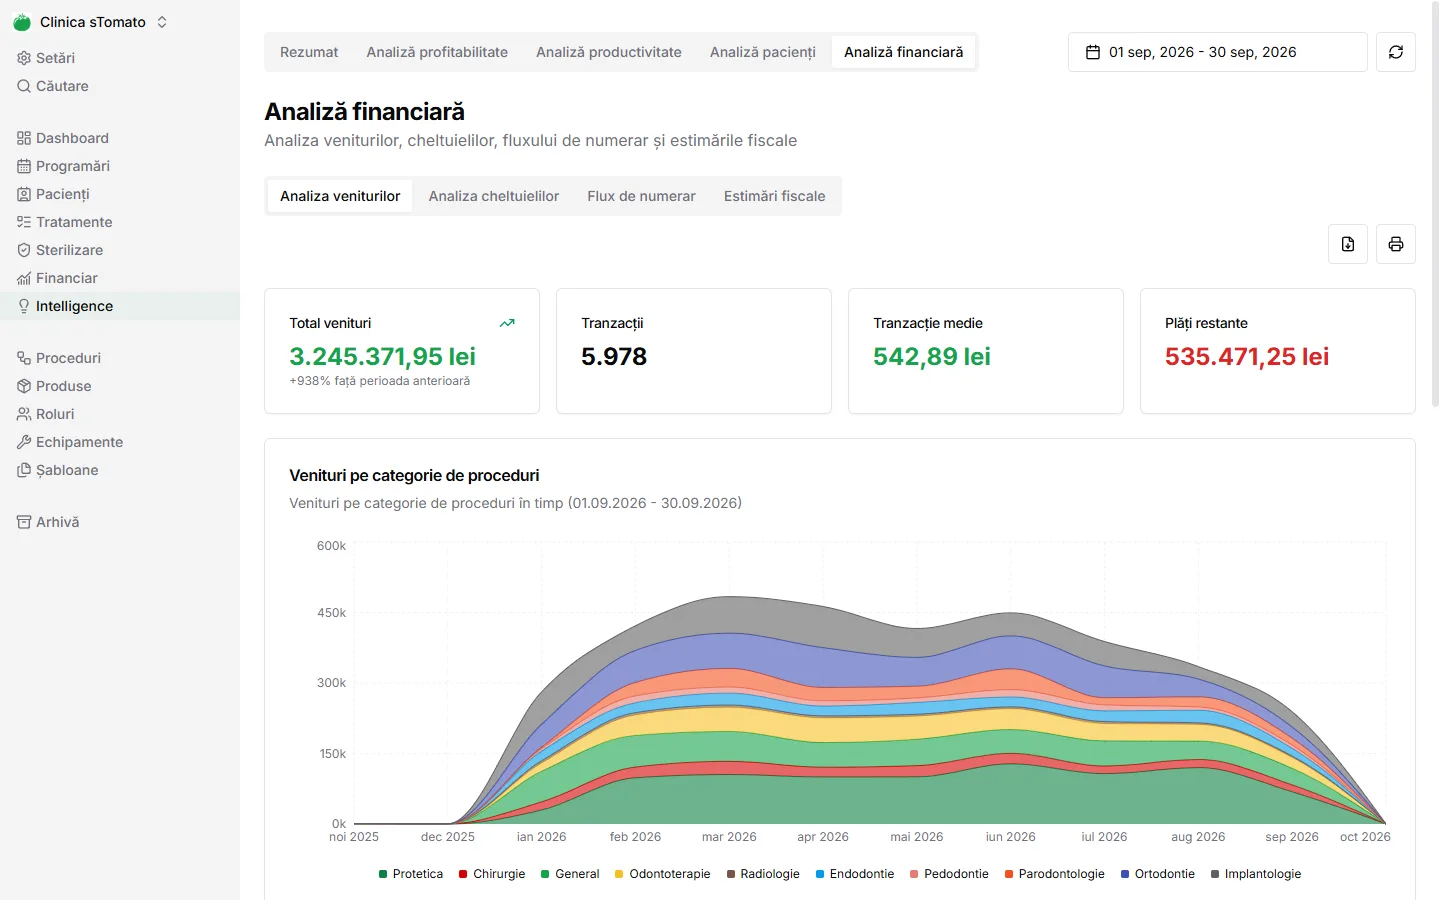The width and height of the screenshot is (1440, 900).
Task: Click the Pacienți contact icon
Action: point(24,194)
